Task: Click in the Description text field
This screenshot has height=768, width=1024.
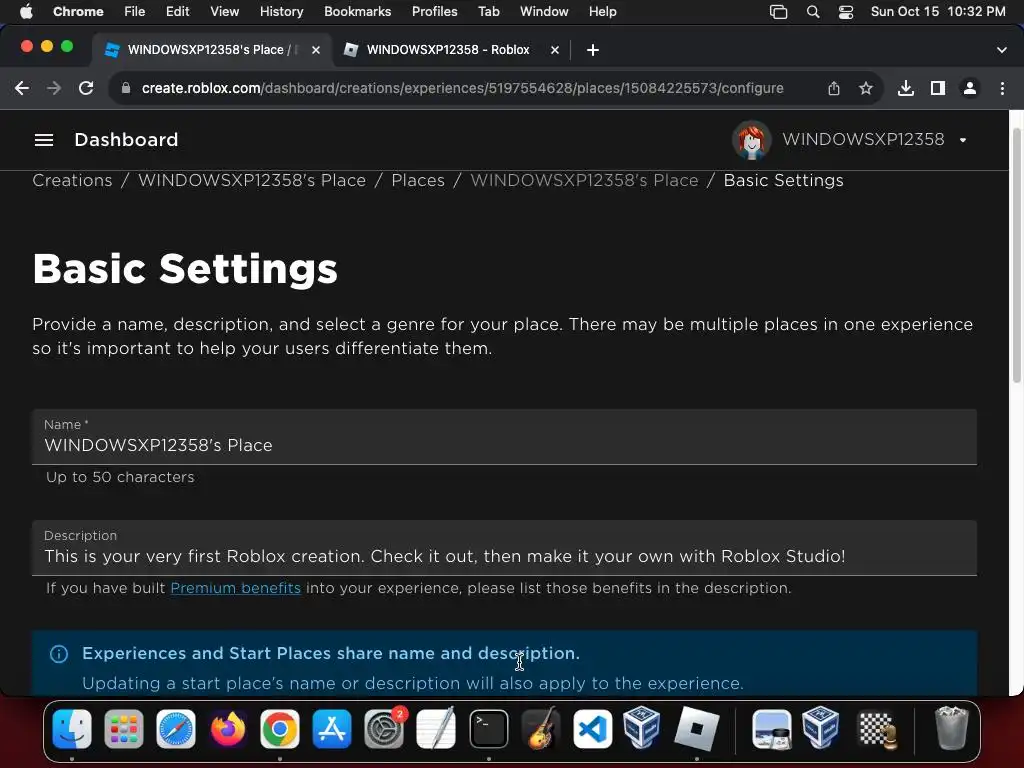Action: pos(504,548)
